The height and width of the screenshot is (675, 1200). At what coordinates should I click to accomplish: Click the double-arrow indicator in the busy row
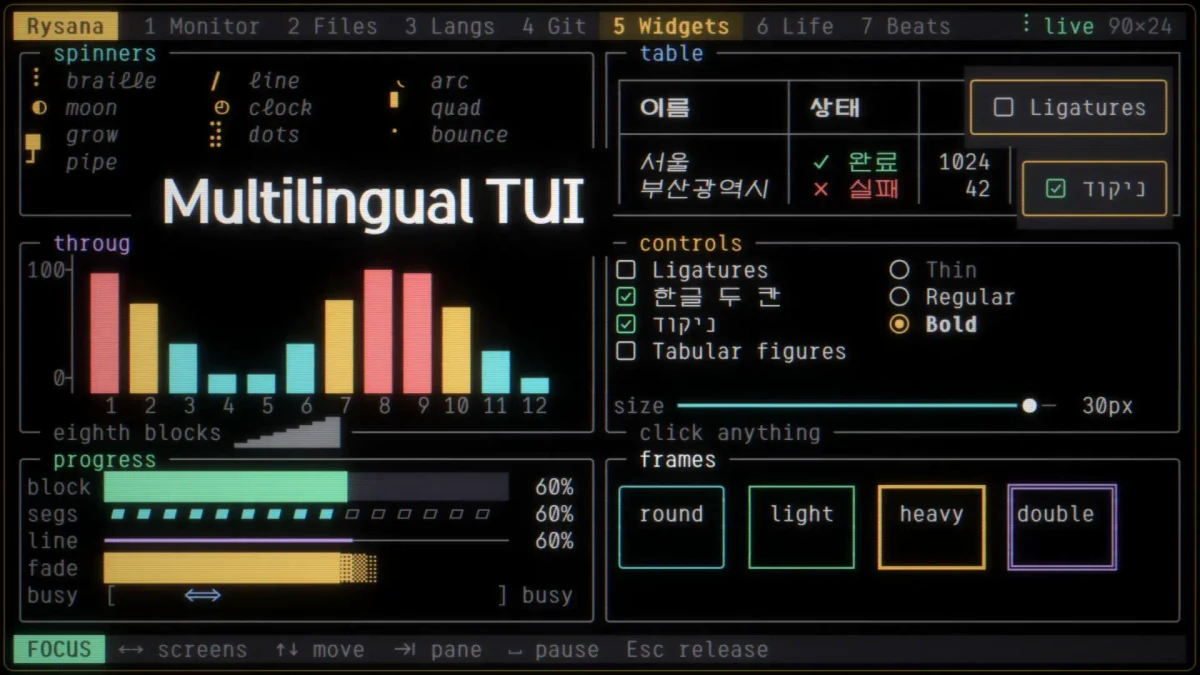[203, 595]
